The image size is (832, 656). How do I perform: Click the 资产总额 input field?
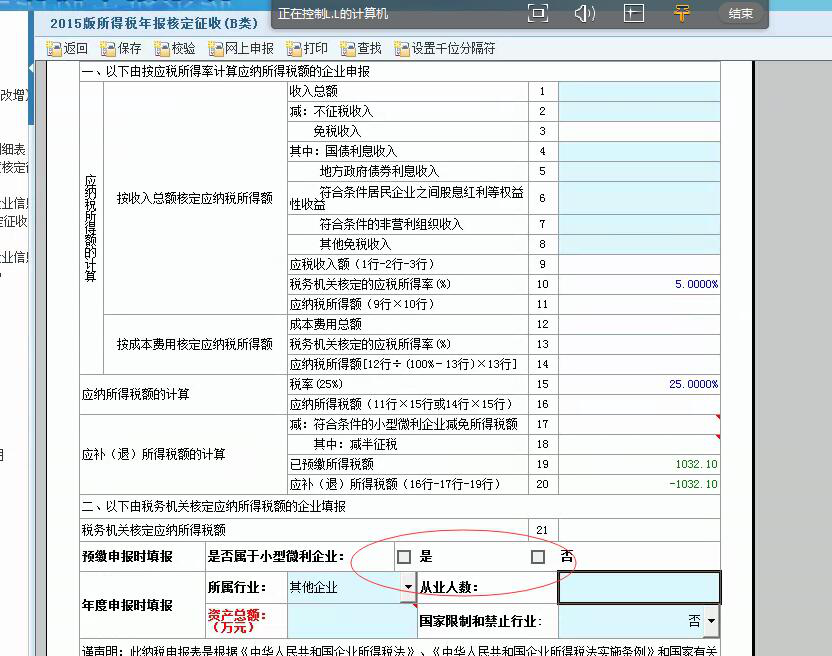(x=351, y=621)
